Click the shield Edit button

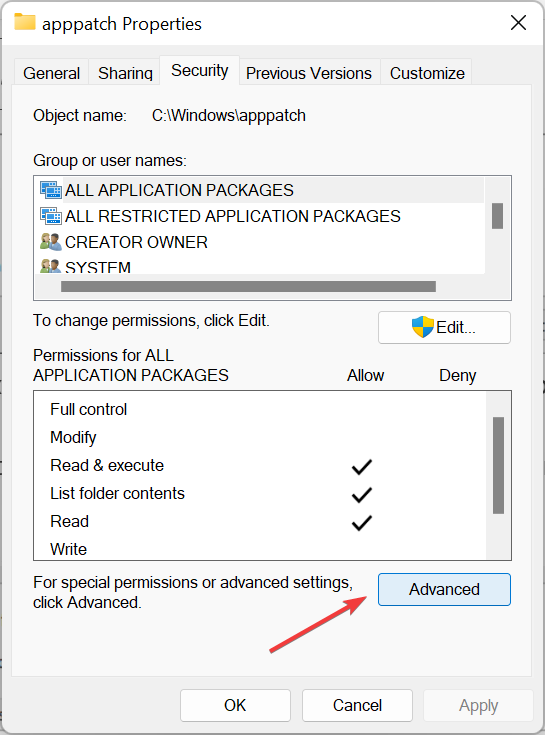click(444, 327)
